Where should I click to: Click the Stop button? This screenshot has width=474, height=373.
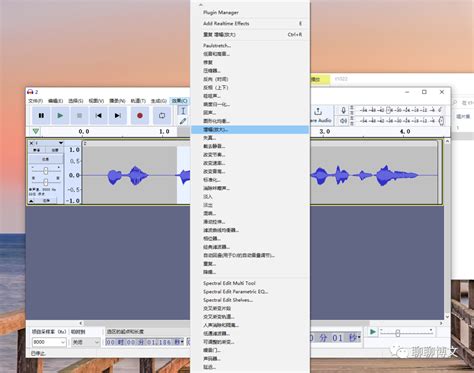point(79,116)
